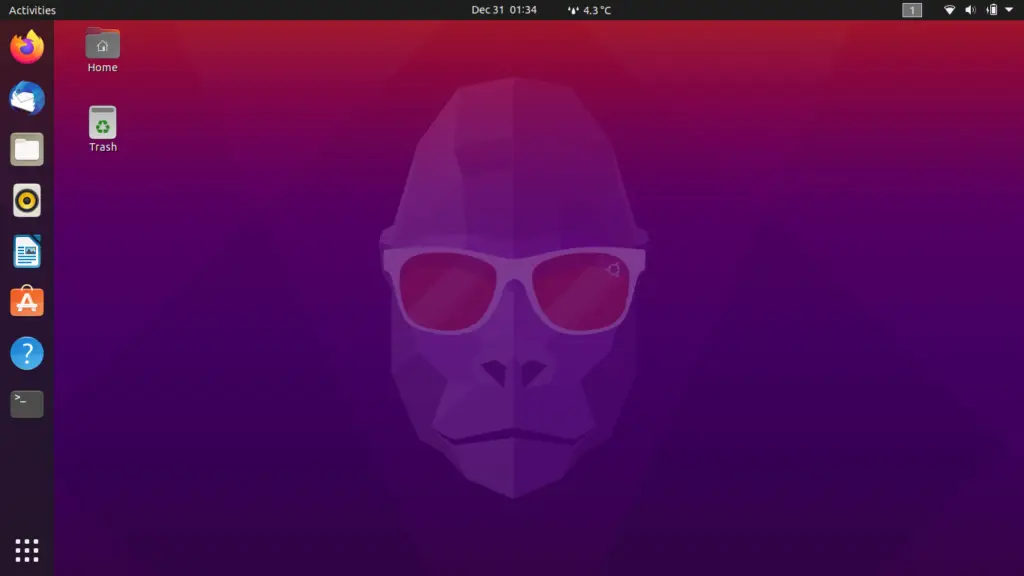
Task: Launch Thunderbird mail from the dock
Action: point(27,98)
